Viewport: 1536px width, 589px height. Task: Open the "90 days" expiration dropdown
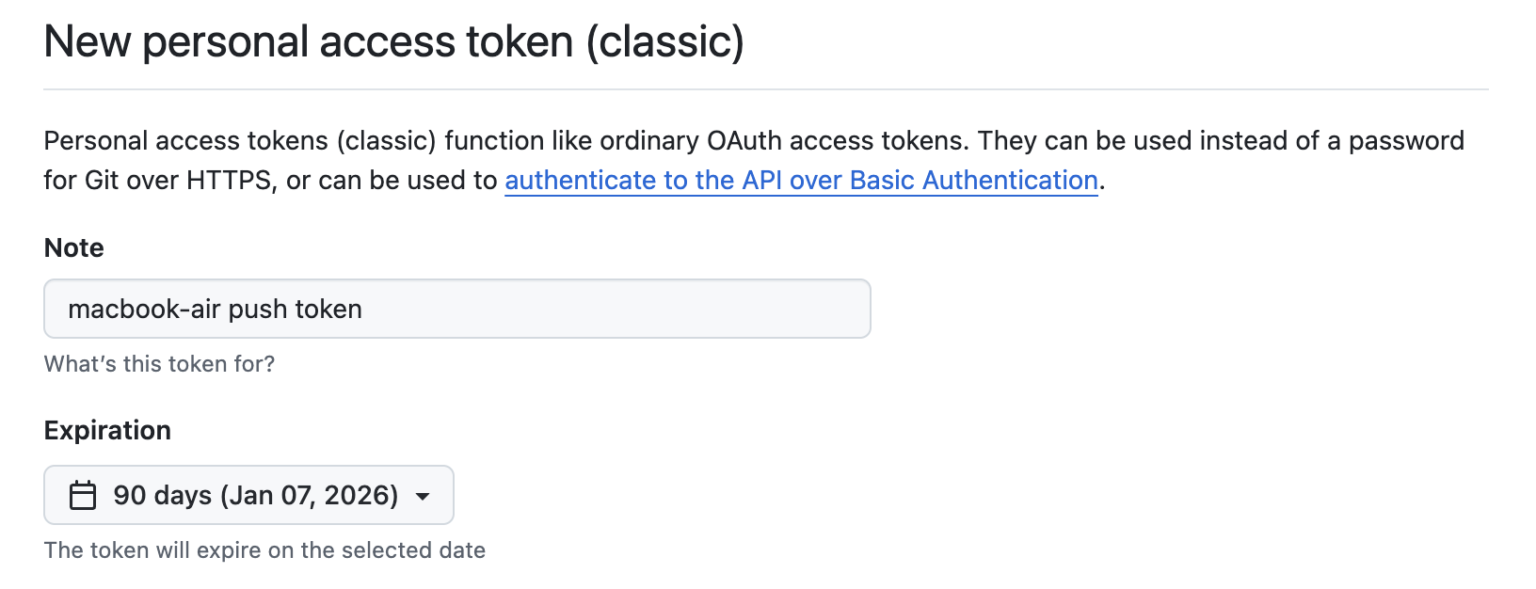[x=248, y=495]
